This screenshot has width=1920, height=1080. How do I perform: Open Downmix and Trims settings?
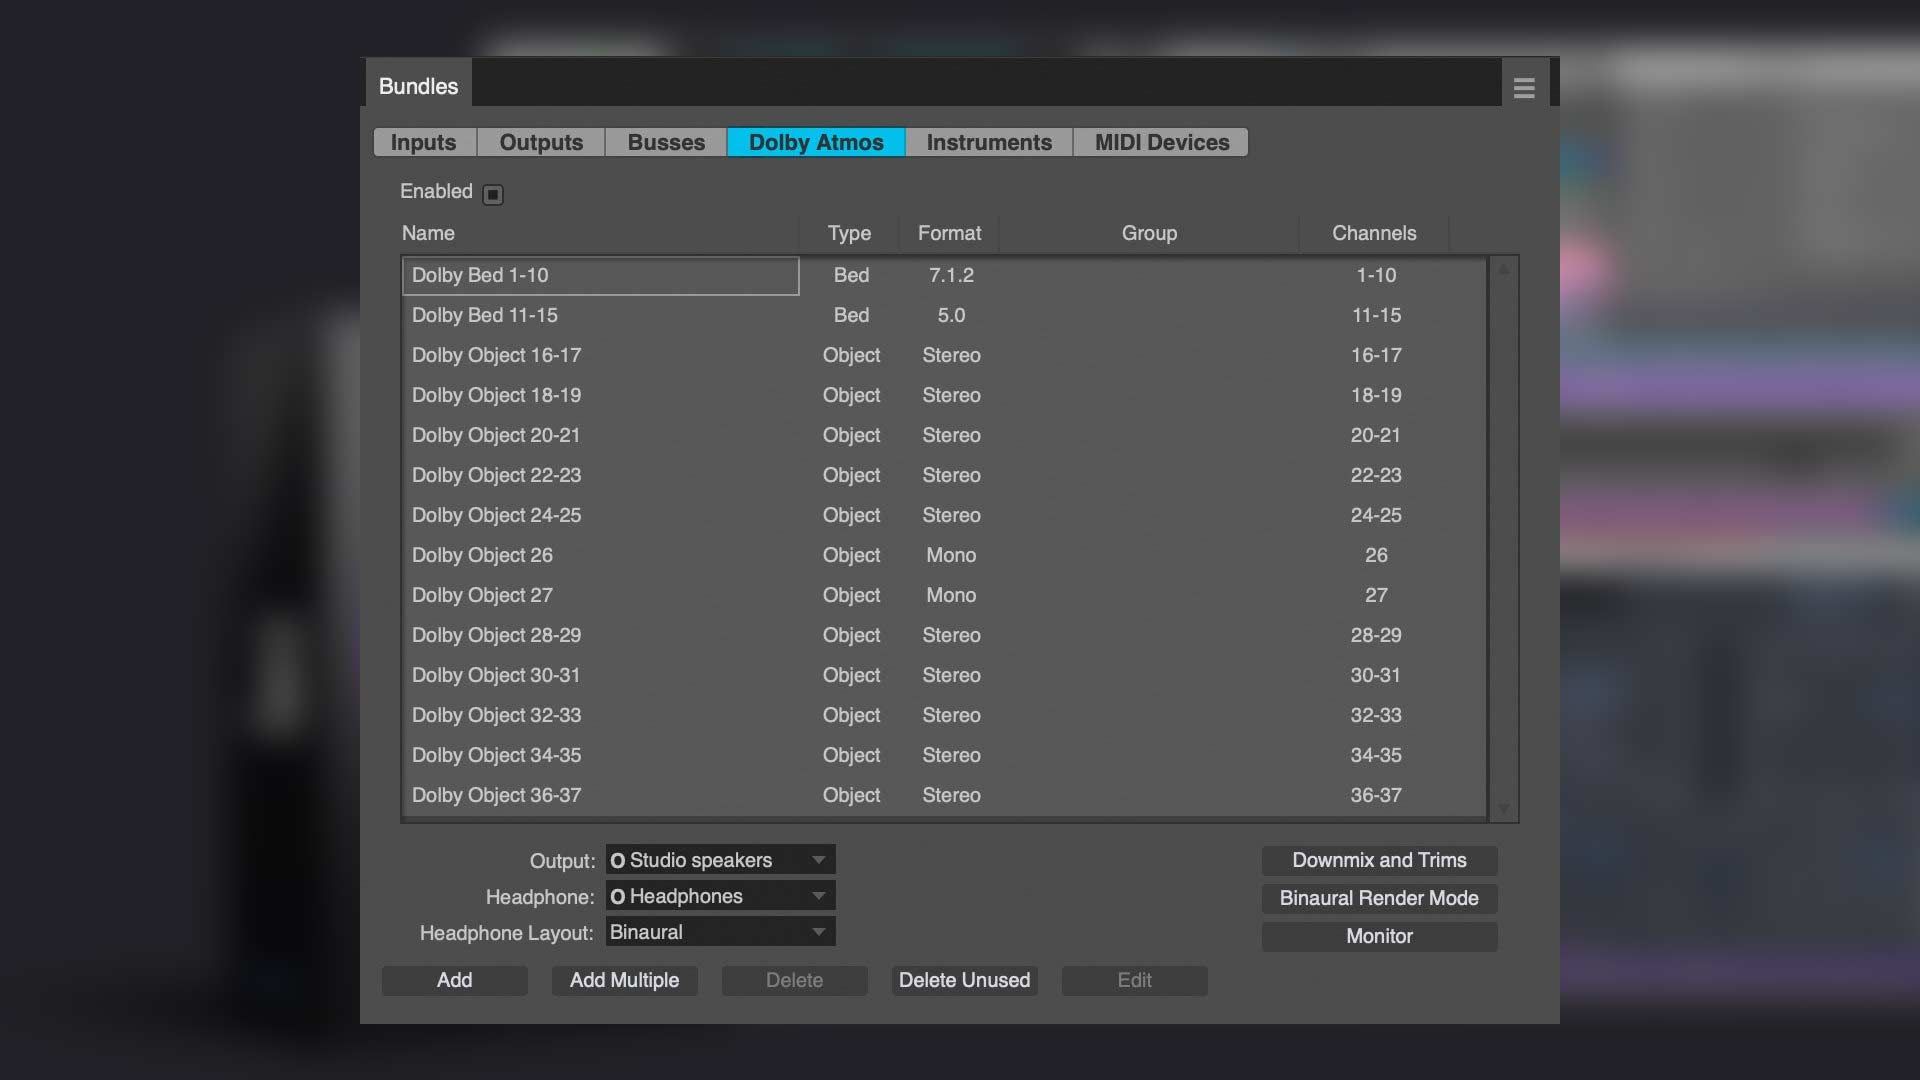[x=1379, y=860]
